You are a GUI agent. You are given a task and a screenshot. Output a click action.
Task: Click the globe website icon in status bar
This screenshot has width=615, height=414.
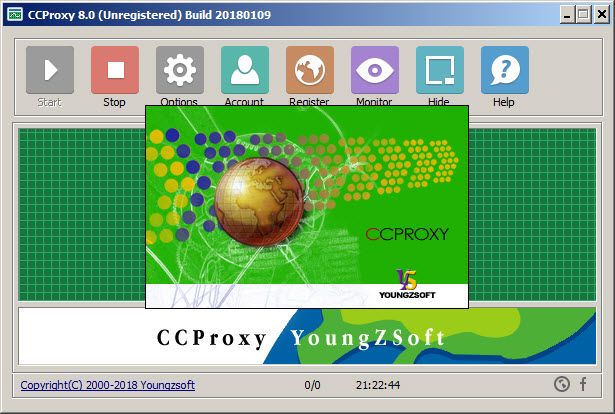point(562,384)
